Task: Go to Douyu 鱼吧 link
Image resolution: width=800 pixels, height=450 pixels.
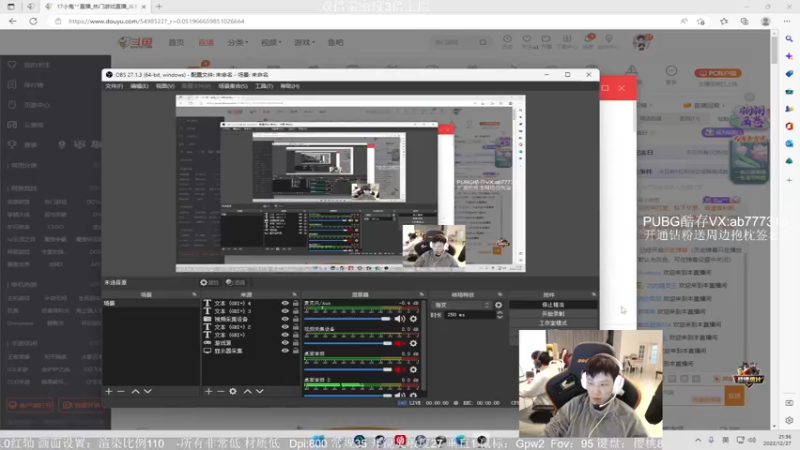Action: [335, 42]
